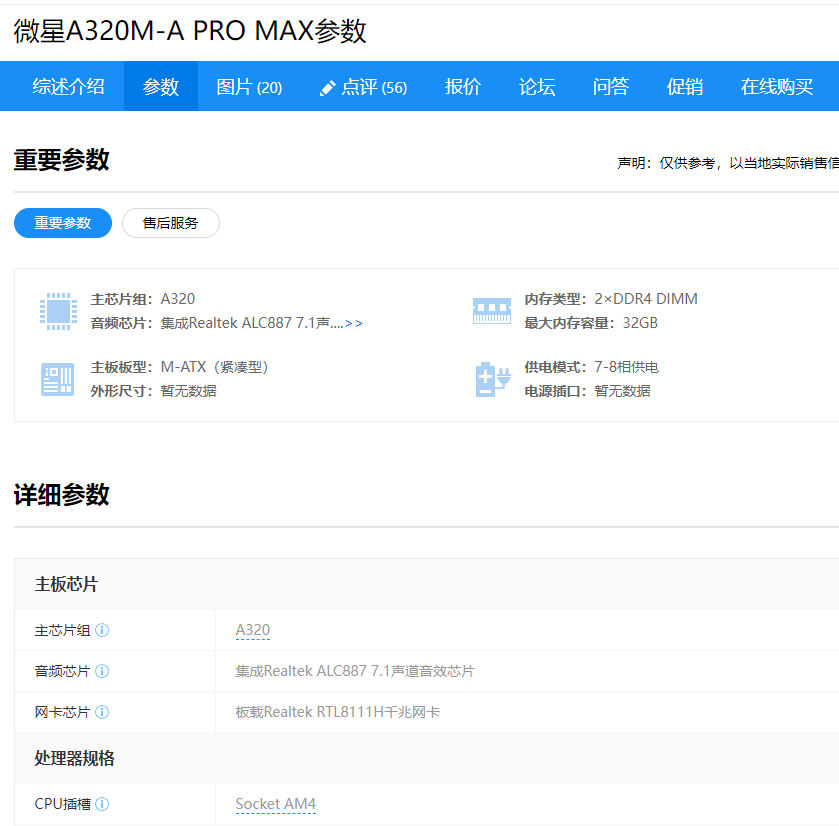Image resolution: width=839 pixels, height=826 pixels.
Task: Open 图片 (20) tab
Action: (x=249, y=86)
